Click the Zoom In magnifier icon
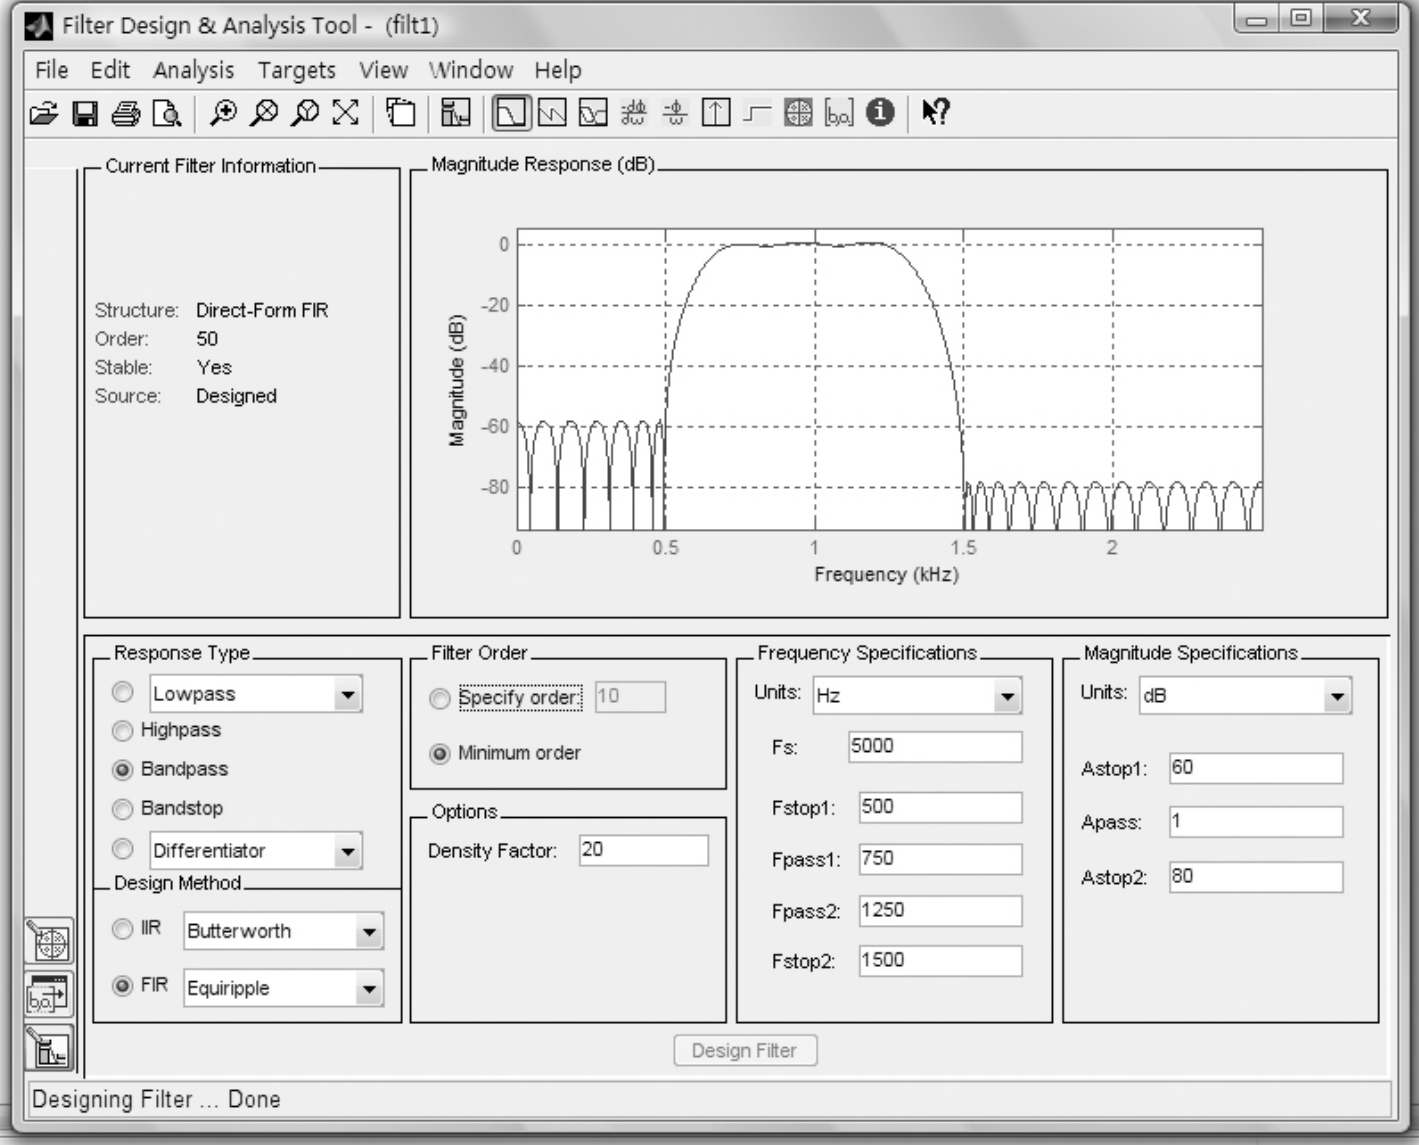Image resolution: width=1419 pixels, height=1145 pixels. click(x=223, y=113)
